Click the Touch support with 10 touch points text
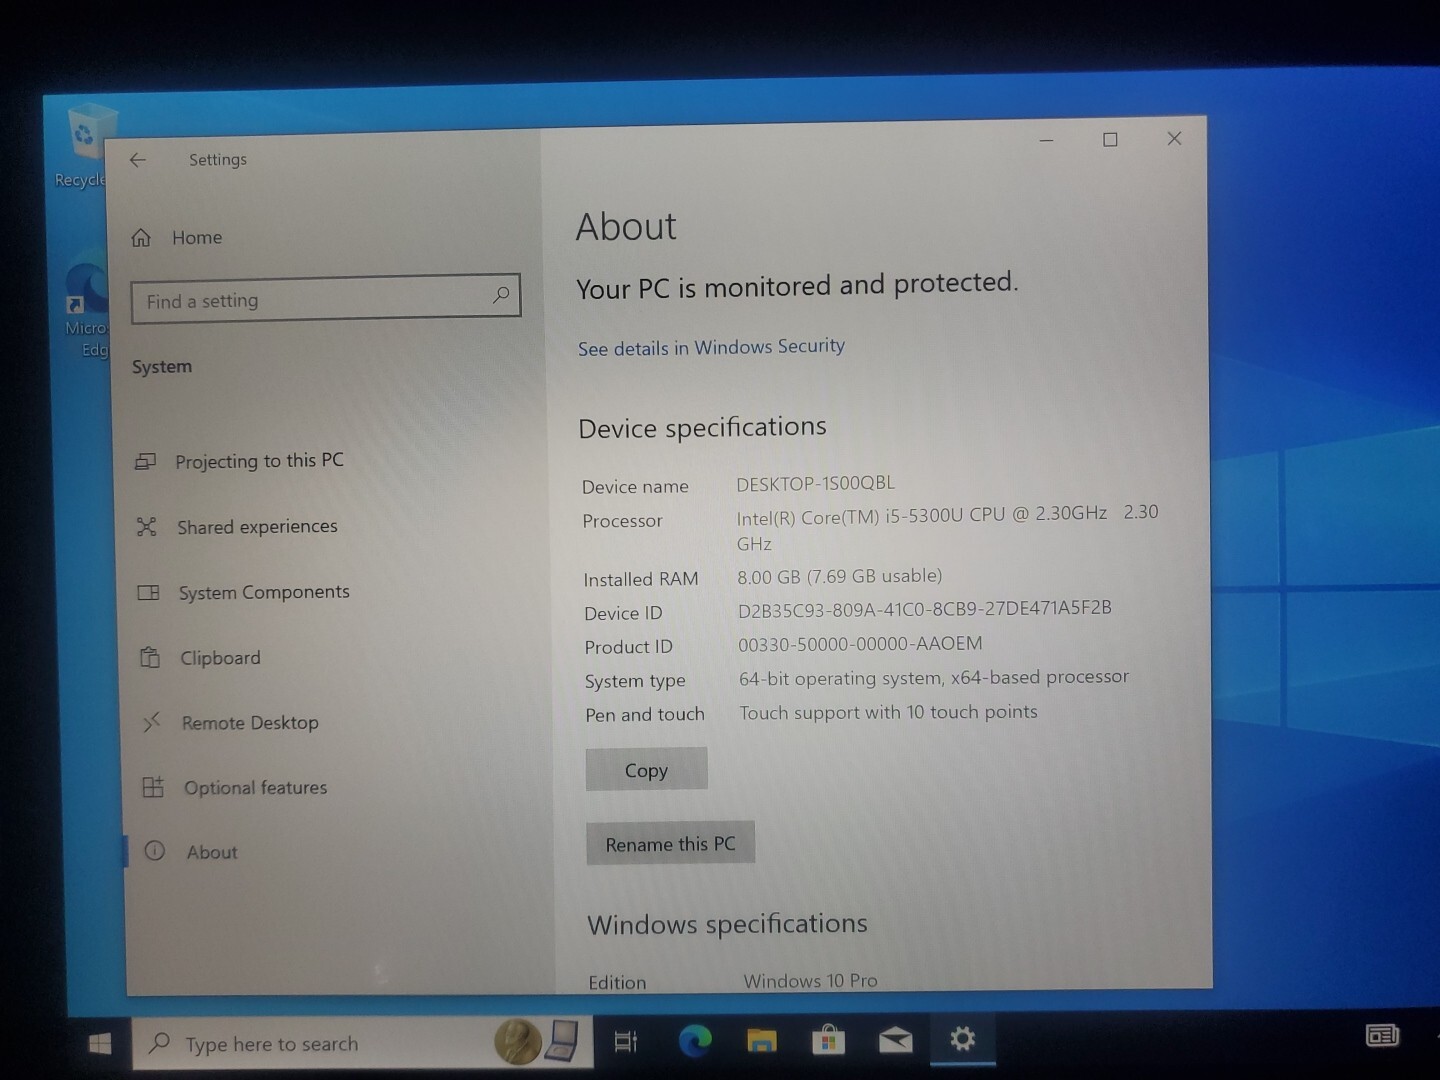 [x=888, y=712]
